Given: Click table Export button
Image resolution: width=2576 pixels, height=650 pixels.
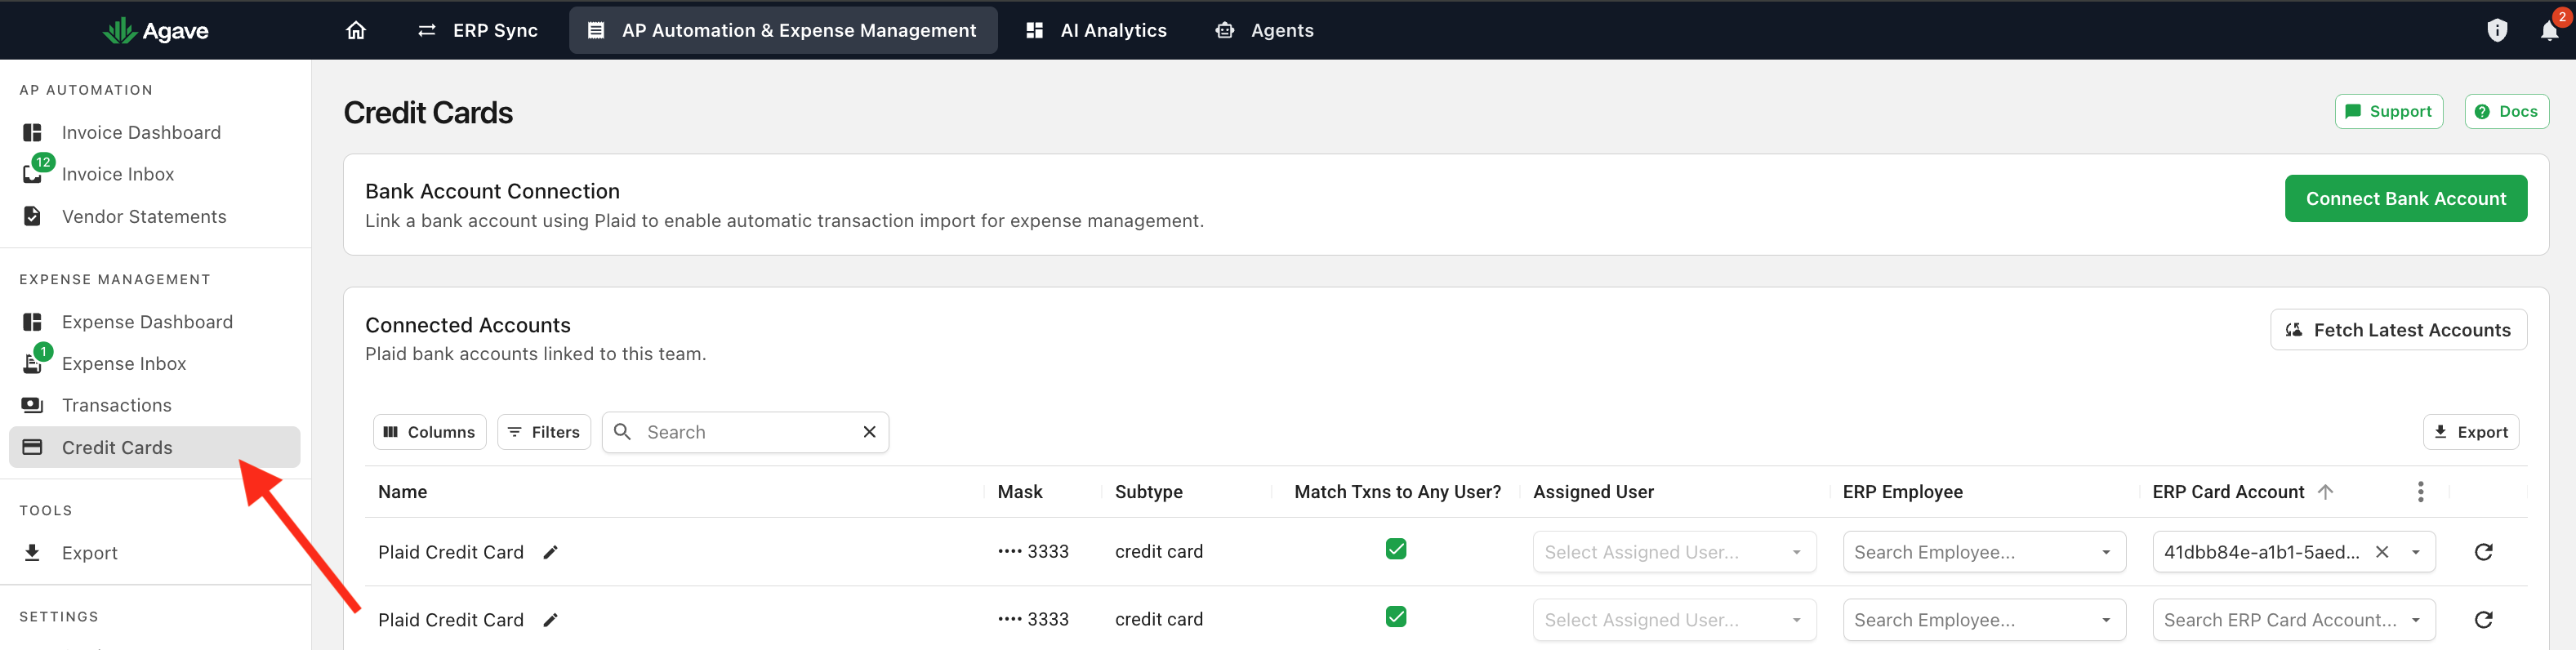Looking at the screenshot, I should coord(2470,432).
